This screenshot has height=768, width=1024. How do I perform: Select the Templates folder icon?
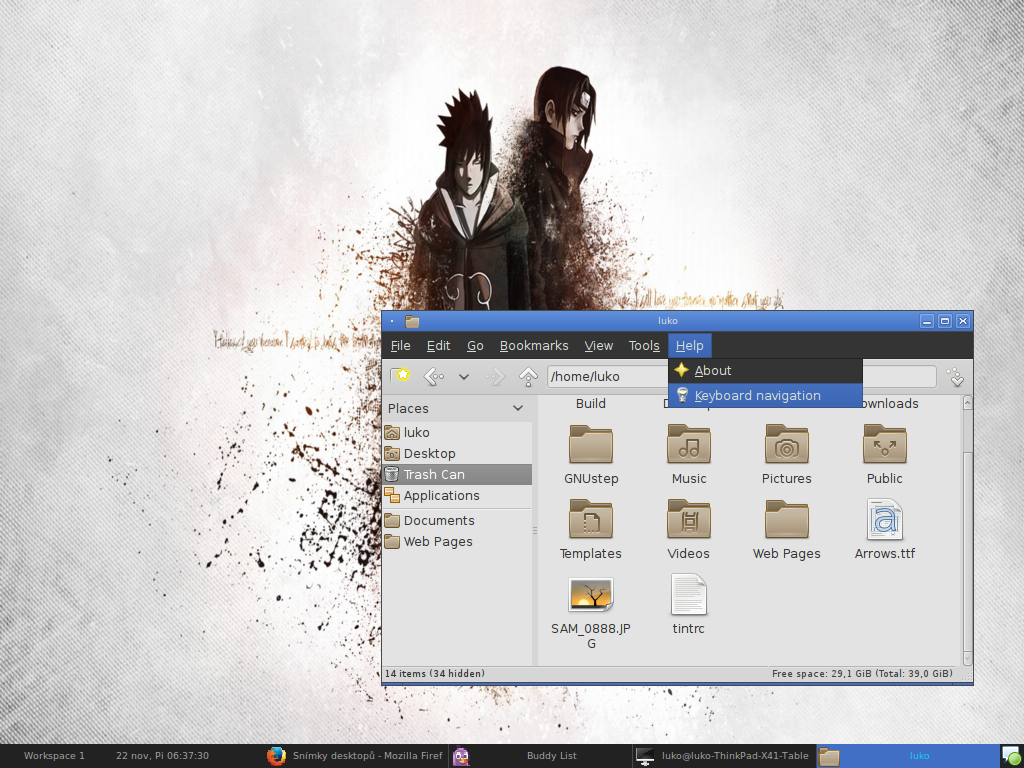(x=590, y=520)
